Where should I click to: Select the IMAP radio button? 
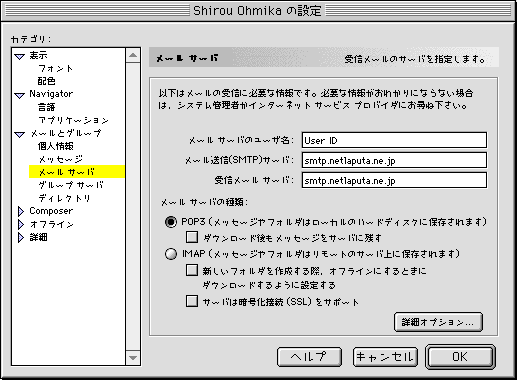point(171,254)
